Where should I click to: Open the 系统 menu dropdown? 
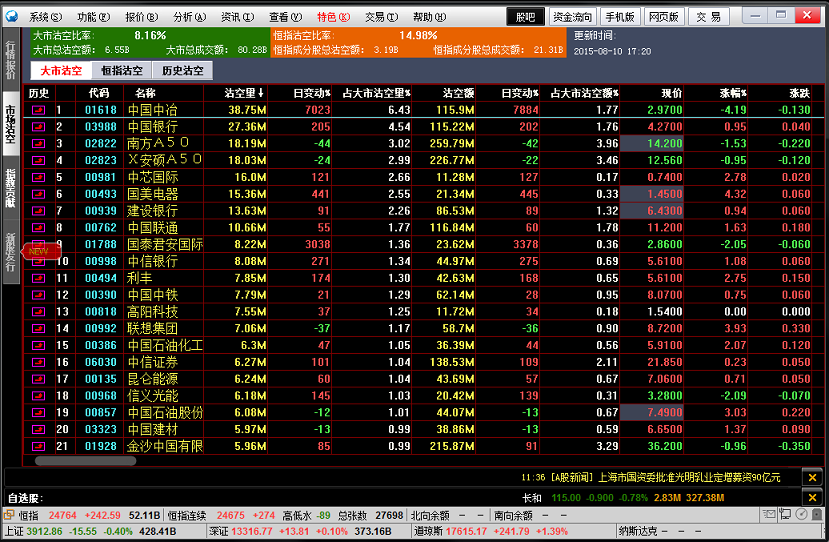(x=45, y=17)
